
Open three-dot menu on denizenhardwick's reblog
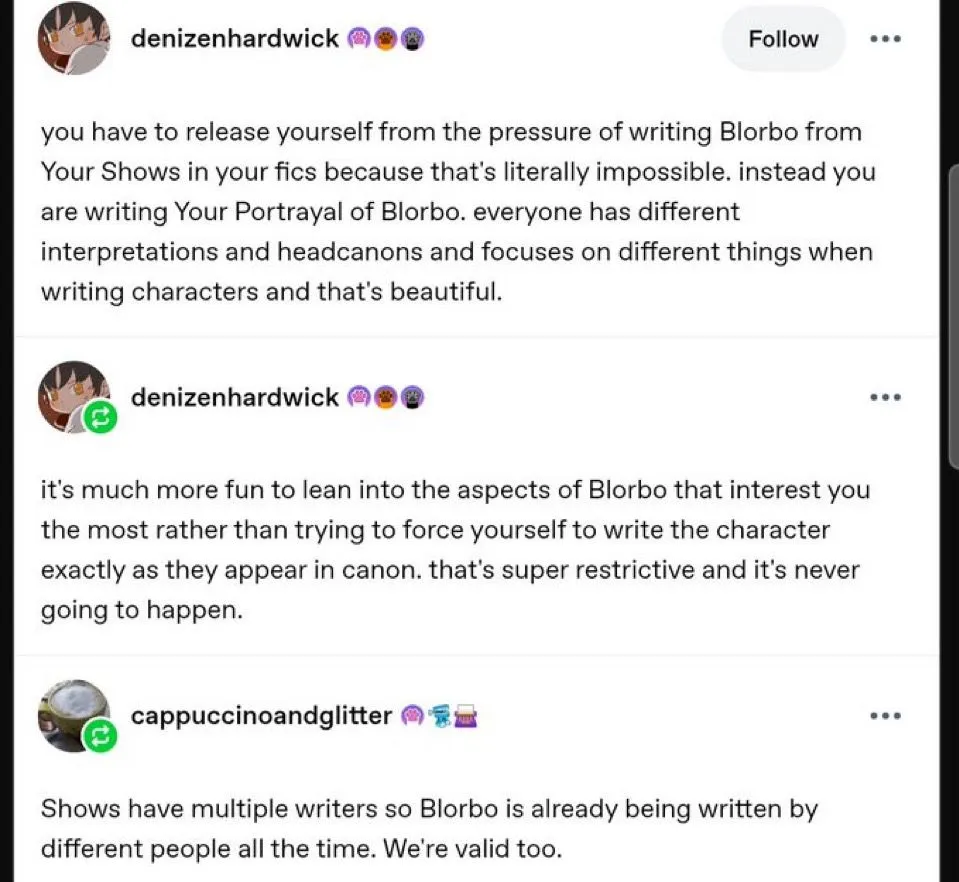pyautogui.click(x=885, y=398)
